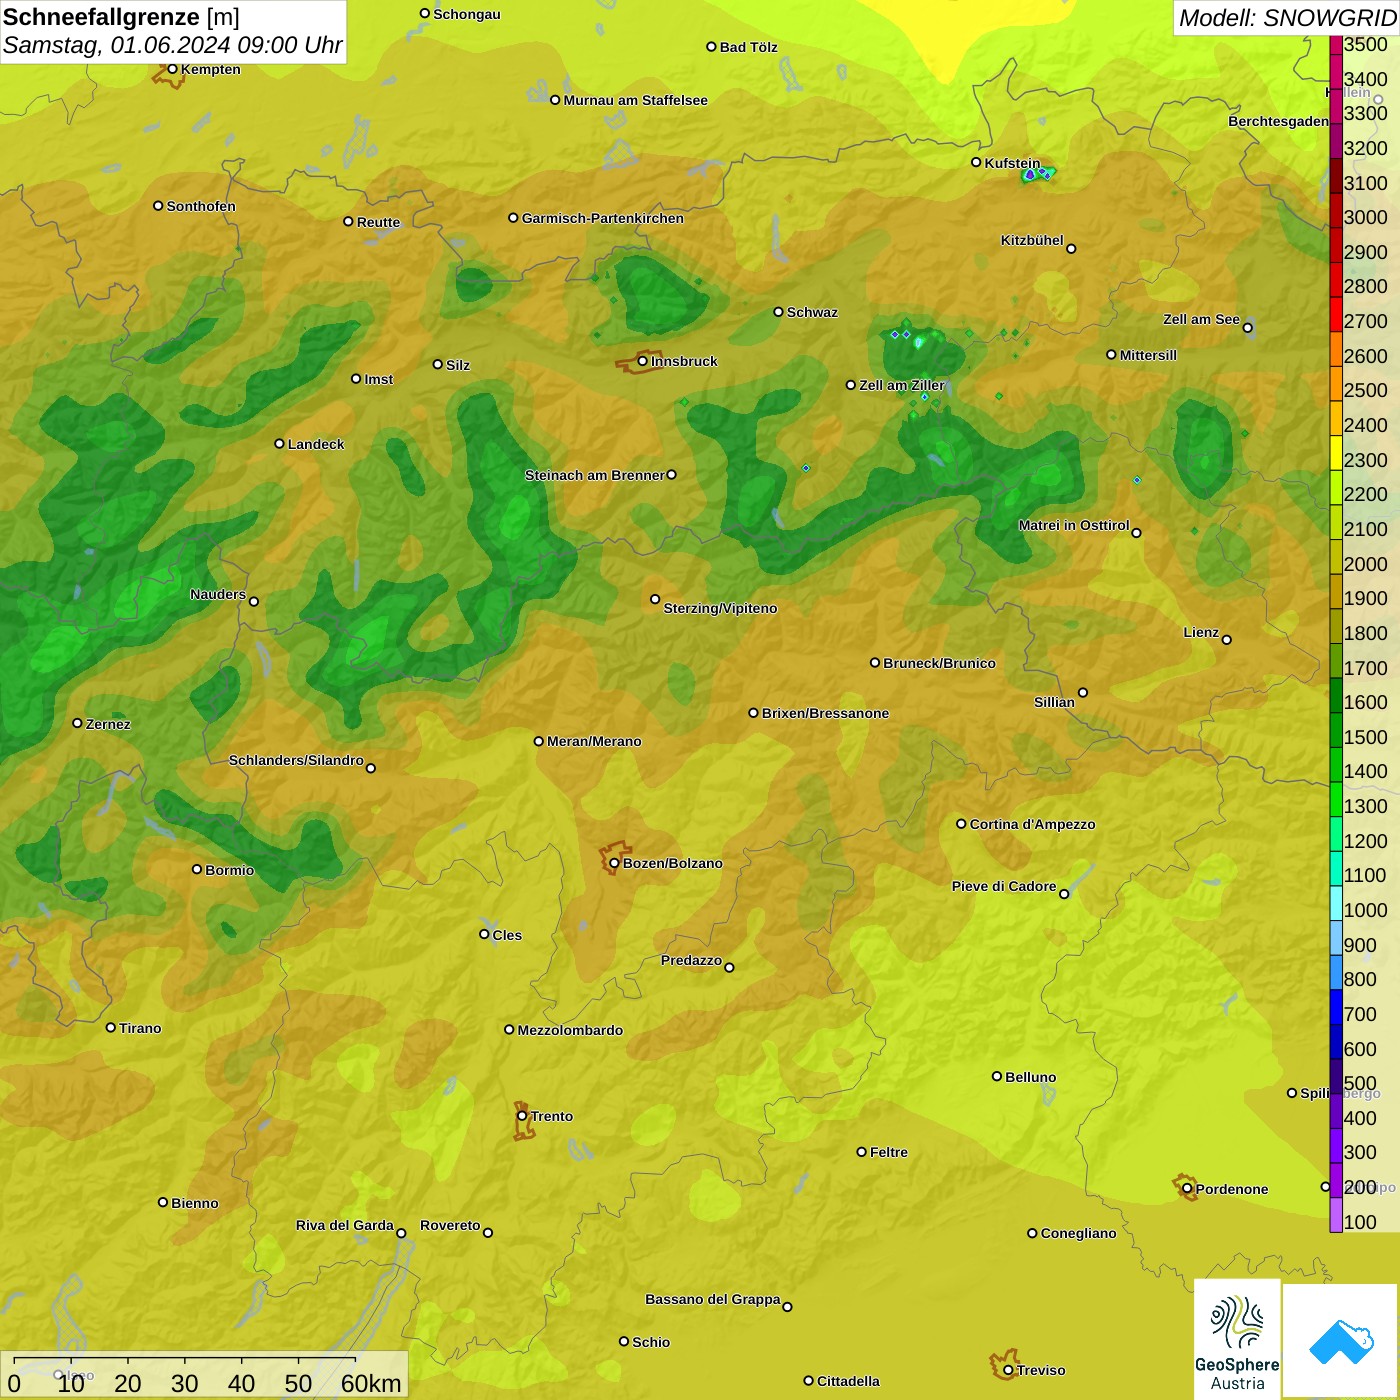1400x1400 pixels.
Task: Click the light cyan legend color swatch
Action: [x=1336, y=902]
